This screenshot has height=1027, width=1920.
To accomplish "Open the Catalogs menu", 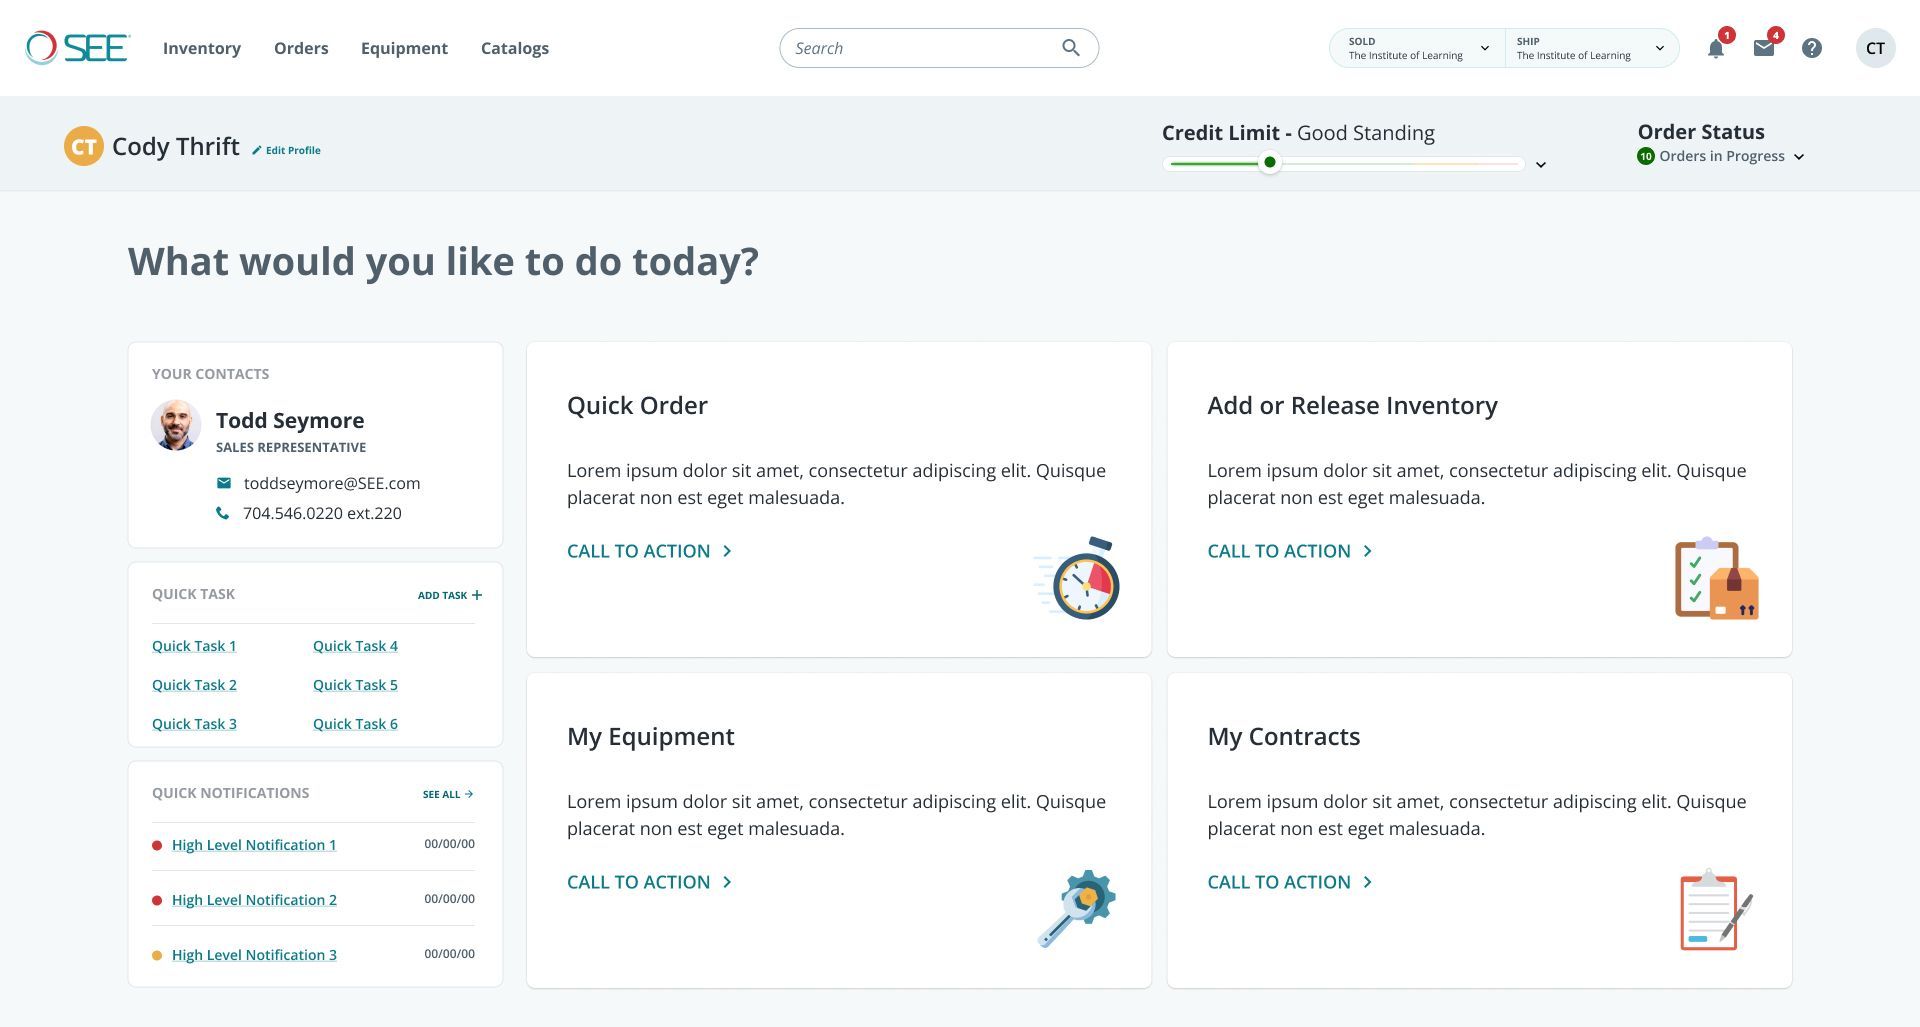I will [515, 48].
